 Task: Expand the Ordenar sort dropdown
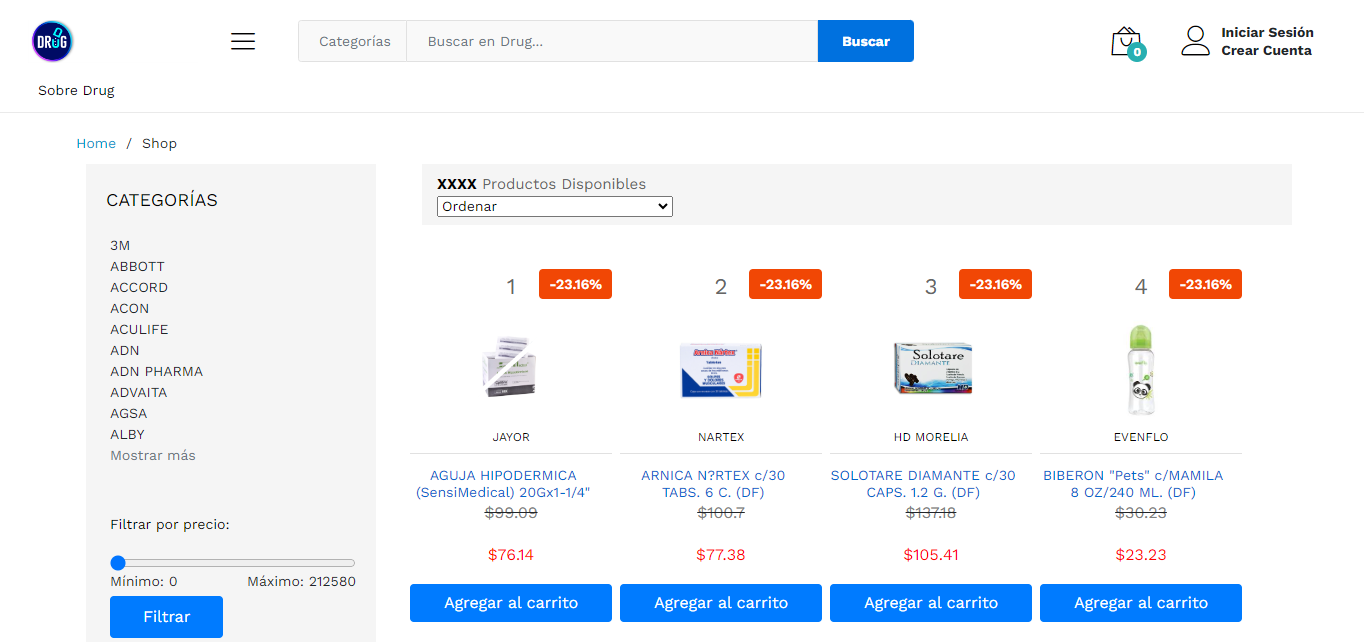pos(555,206)
